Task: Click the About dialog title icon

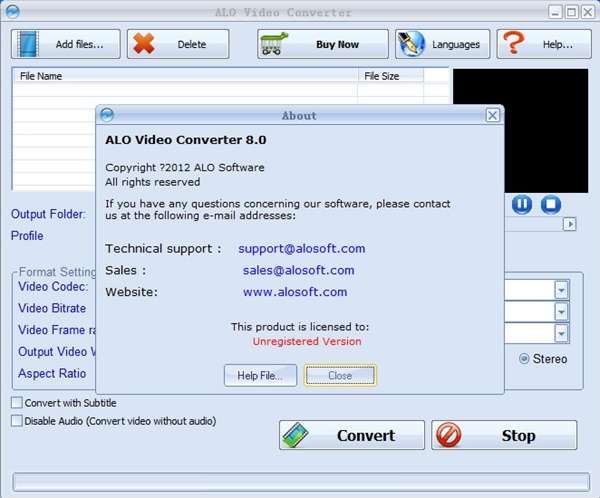Action: pyautogui.click(x=107, y=115)
